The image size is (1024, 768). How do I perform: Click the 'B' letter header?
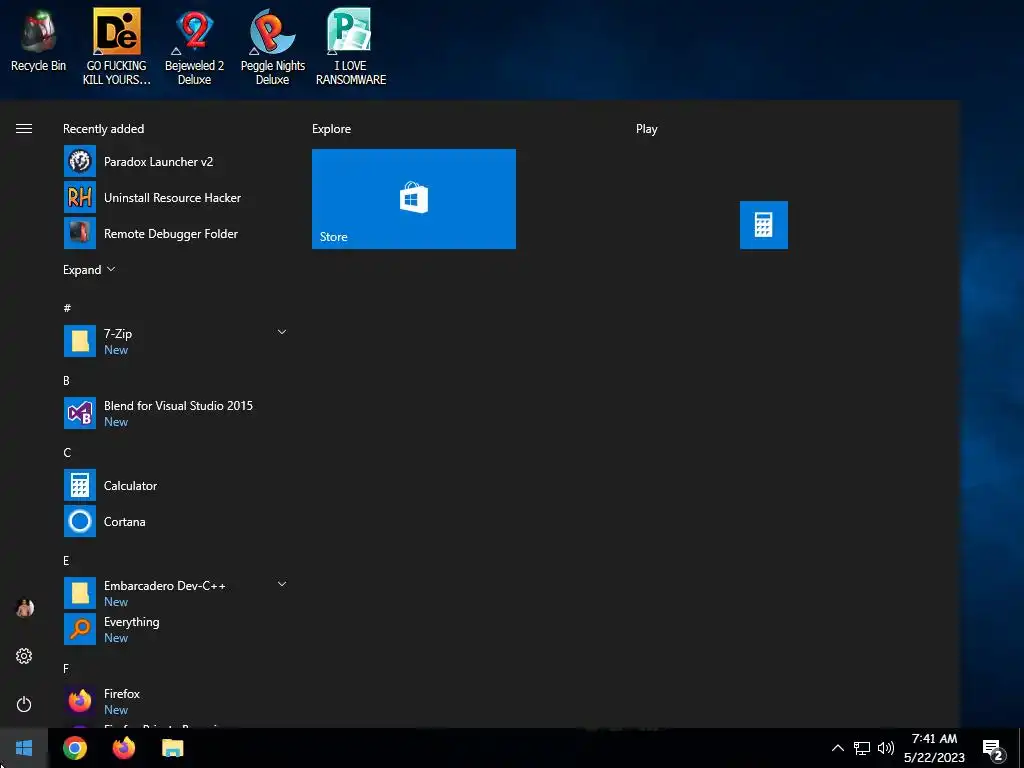click(66, 380)
